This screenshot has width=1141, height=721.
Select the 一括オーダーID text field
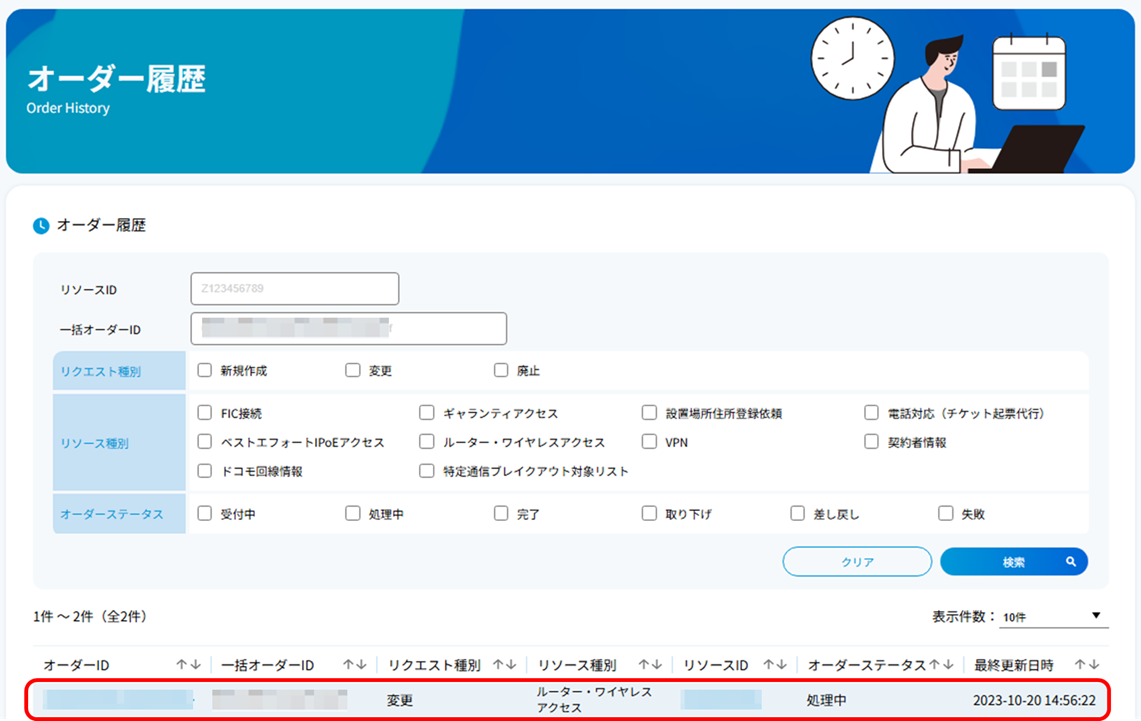(347, 328)
